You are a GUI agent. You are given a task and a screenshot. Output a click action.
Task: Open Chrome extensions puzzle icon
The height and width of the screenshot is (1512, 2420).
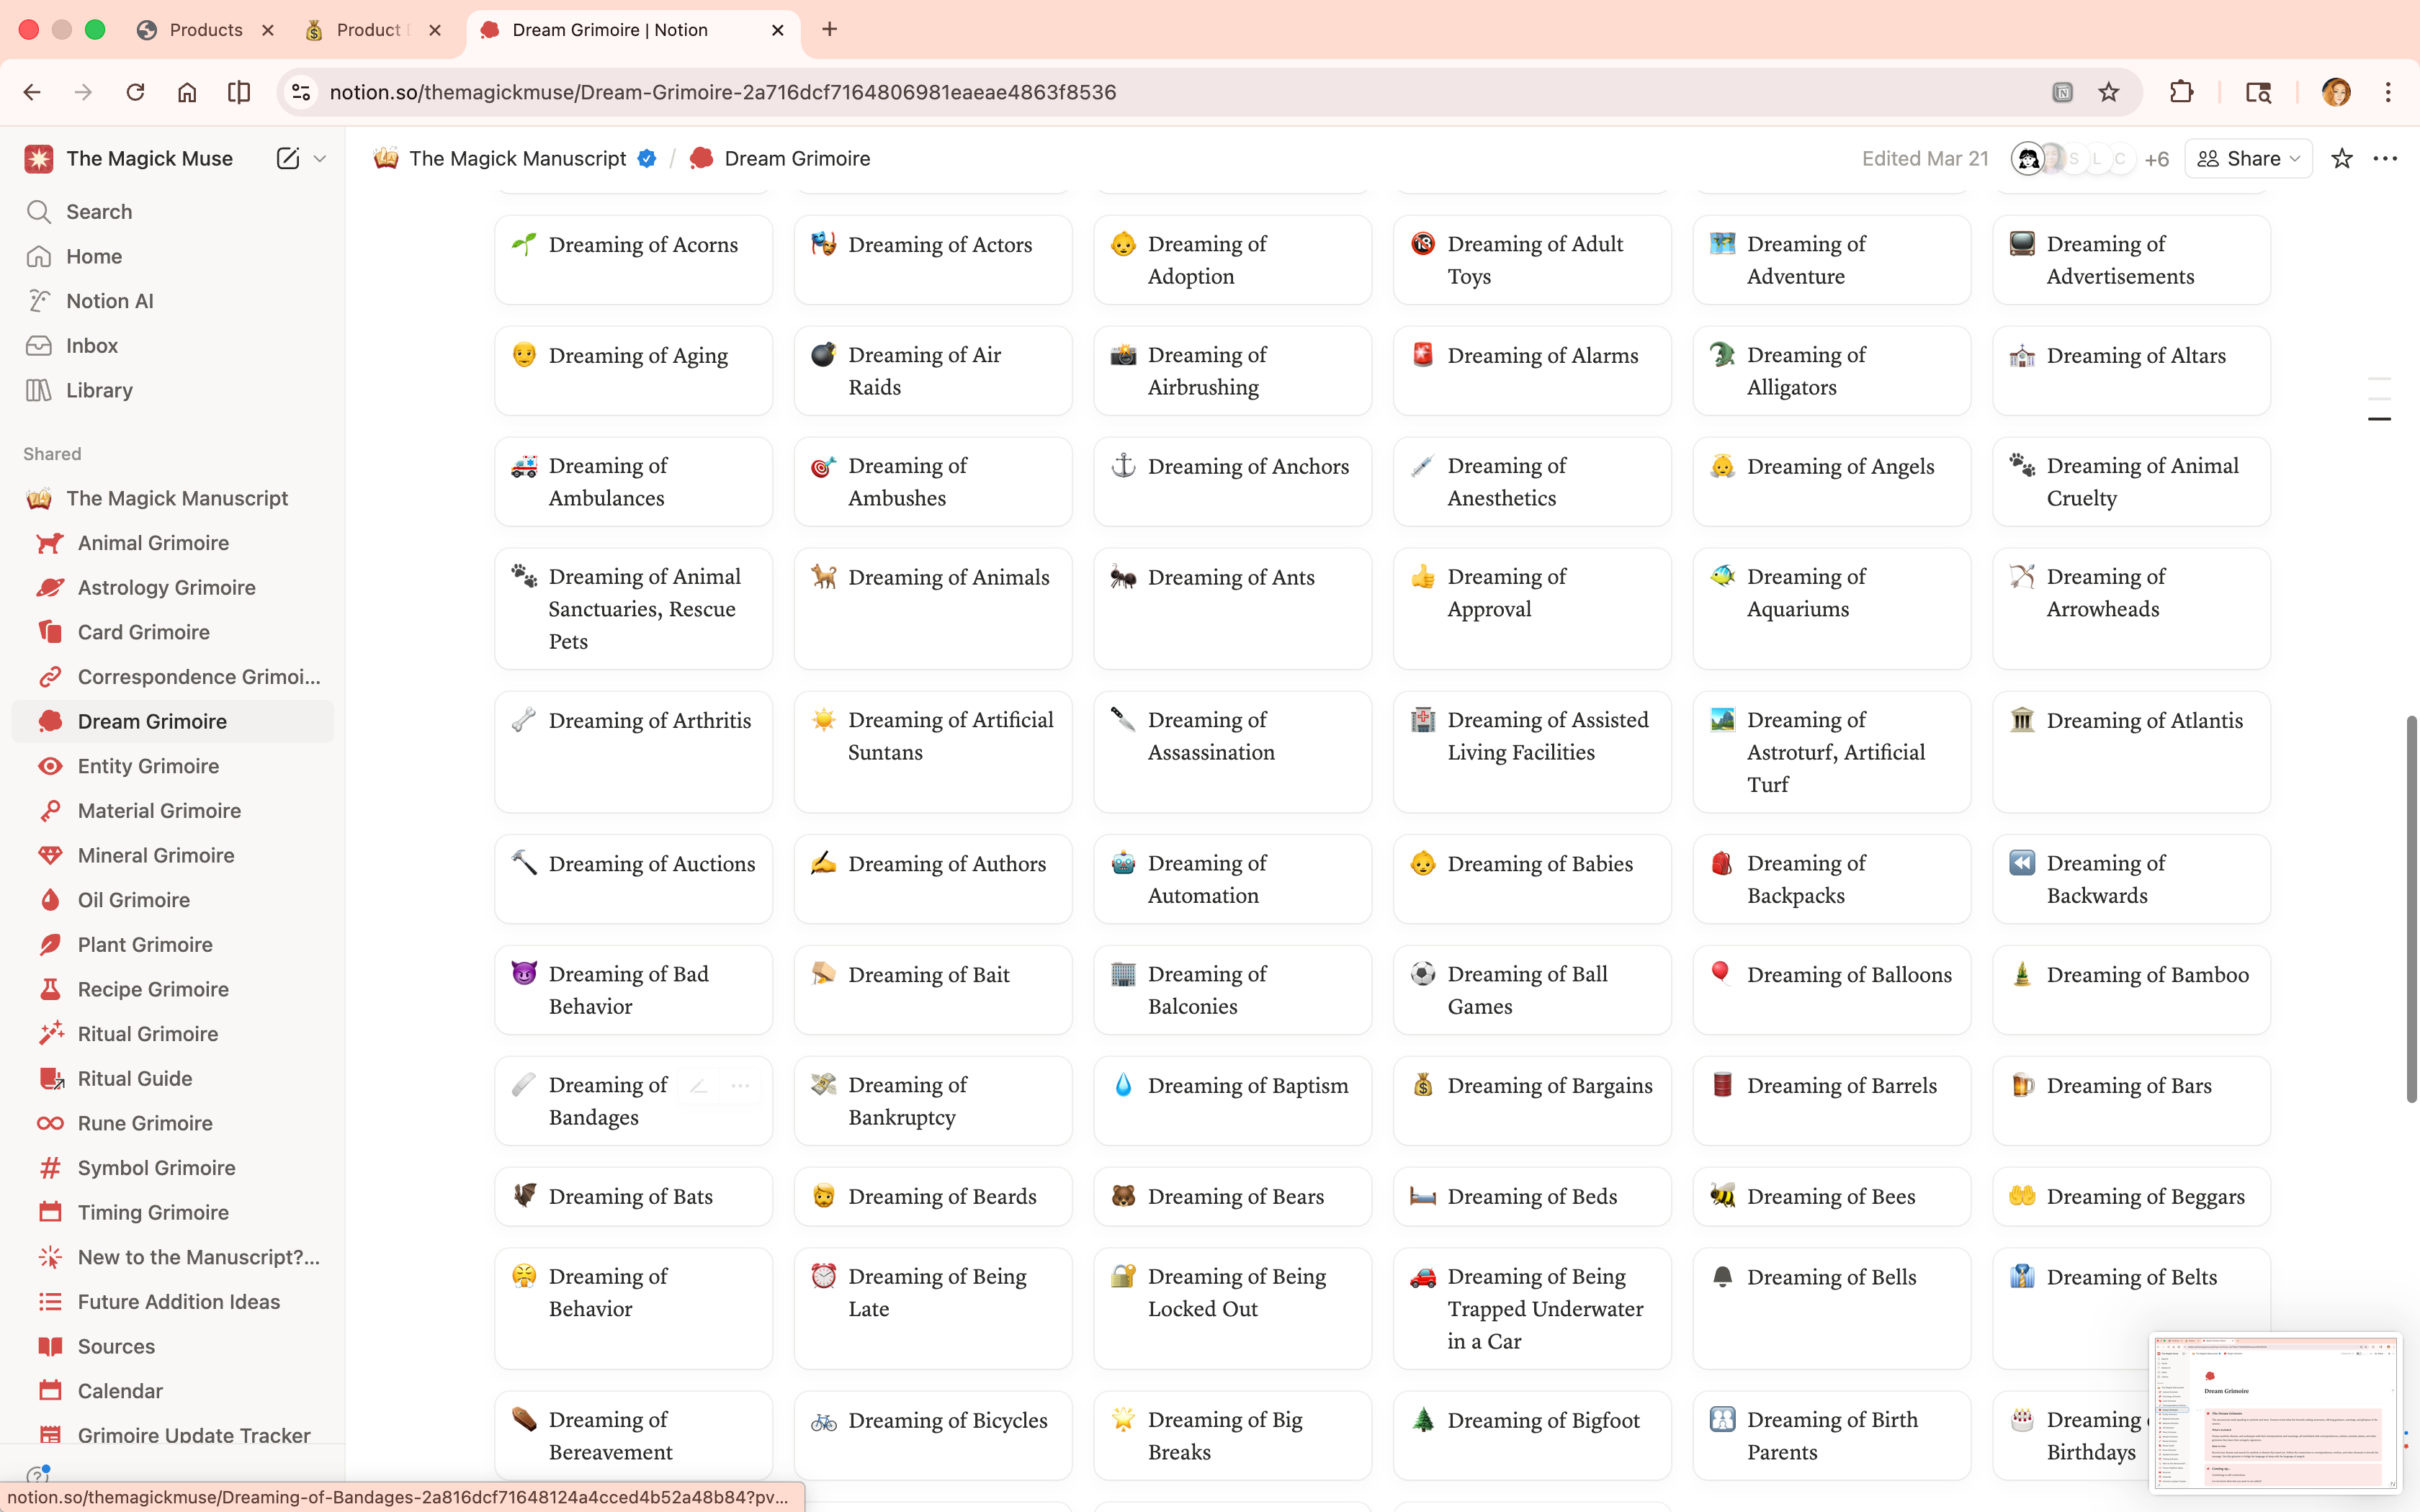[x=2181, y=92]
